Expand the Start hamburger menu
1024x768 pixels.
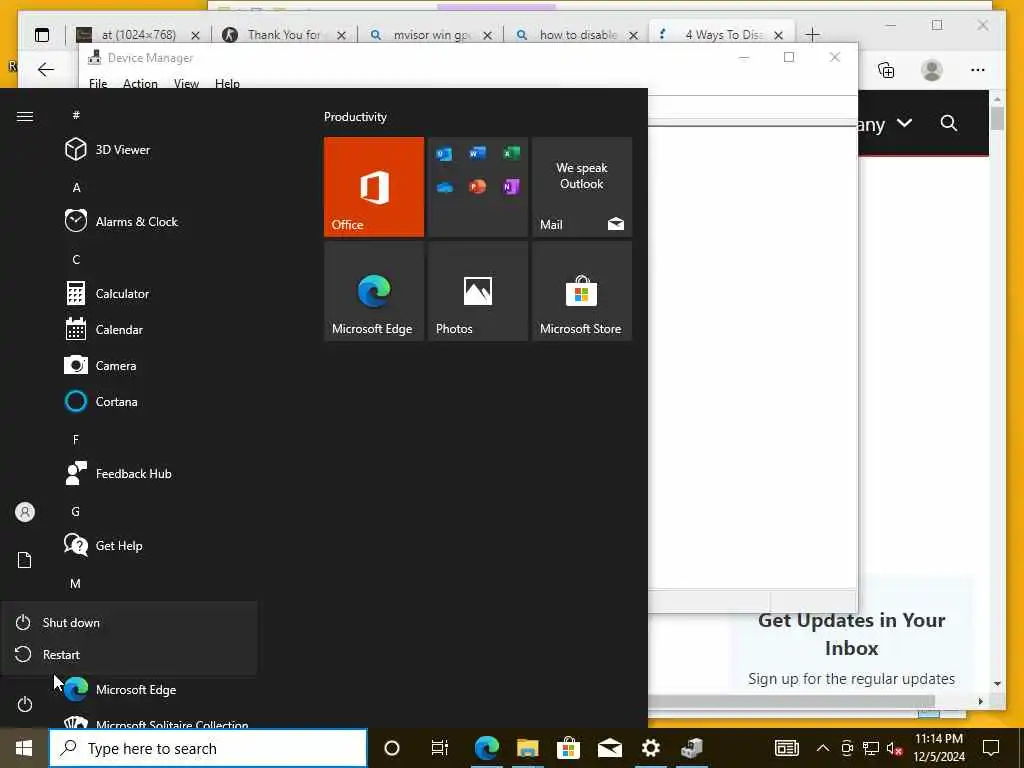25,116
